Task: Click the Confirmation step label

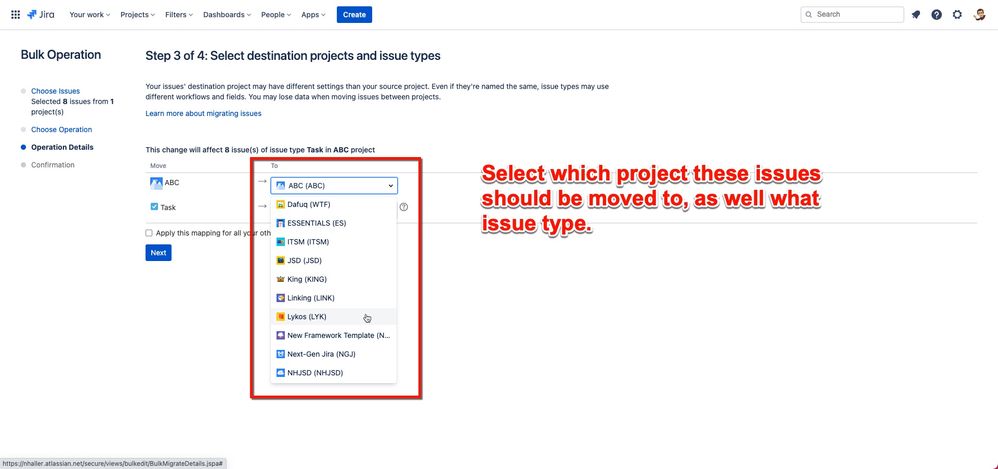Action: (53, 165)
